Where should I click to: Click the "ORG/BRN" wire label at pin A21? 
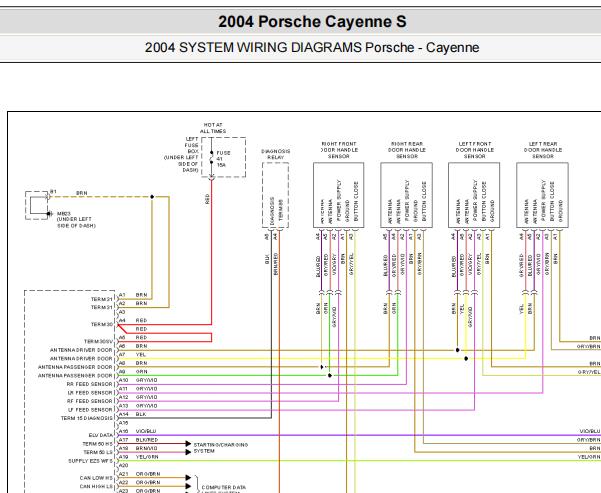(x=148, y=474)
